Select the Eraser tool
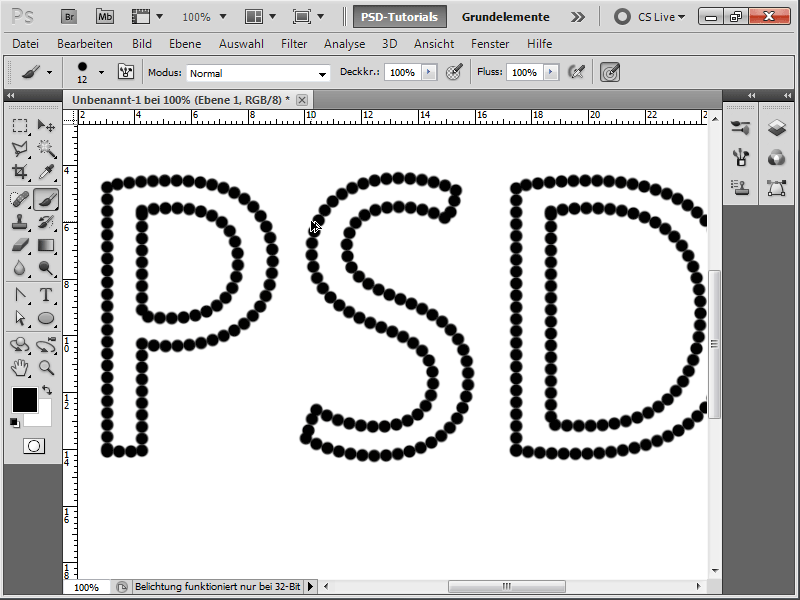The width and height of the screenshot is (800, 600). click(20, 245)
